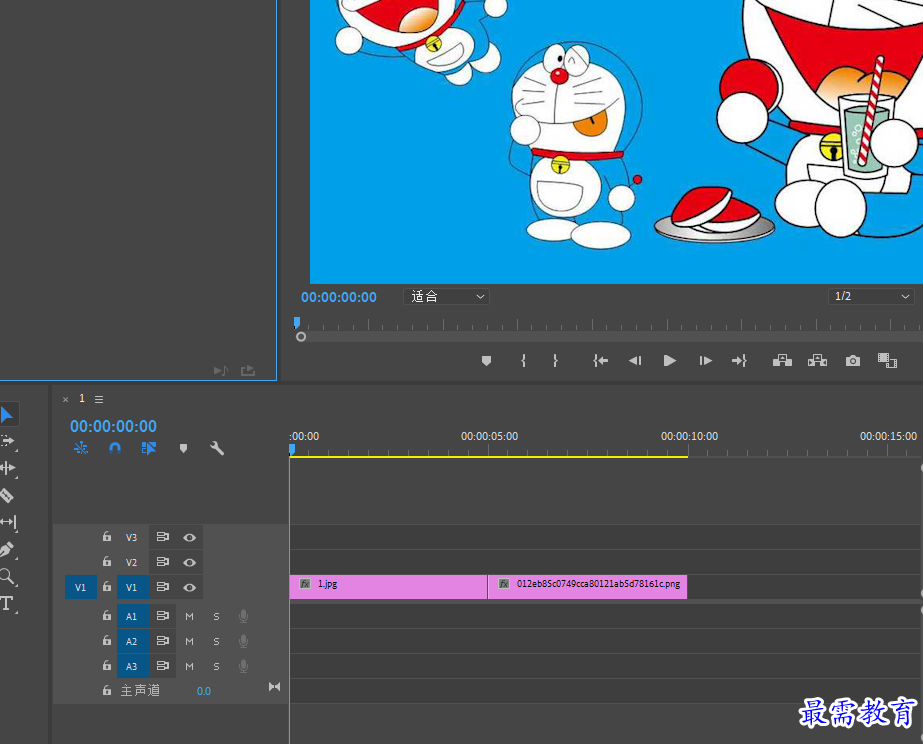Select the 1.jpg clip on V1
This screenshot has width=923, height=744.
388,587
